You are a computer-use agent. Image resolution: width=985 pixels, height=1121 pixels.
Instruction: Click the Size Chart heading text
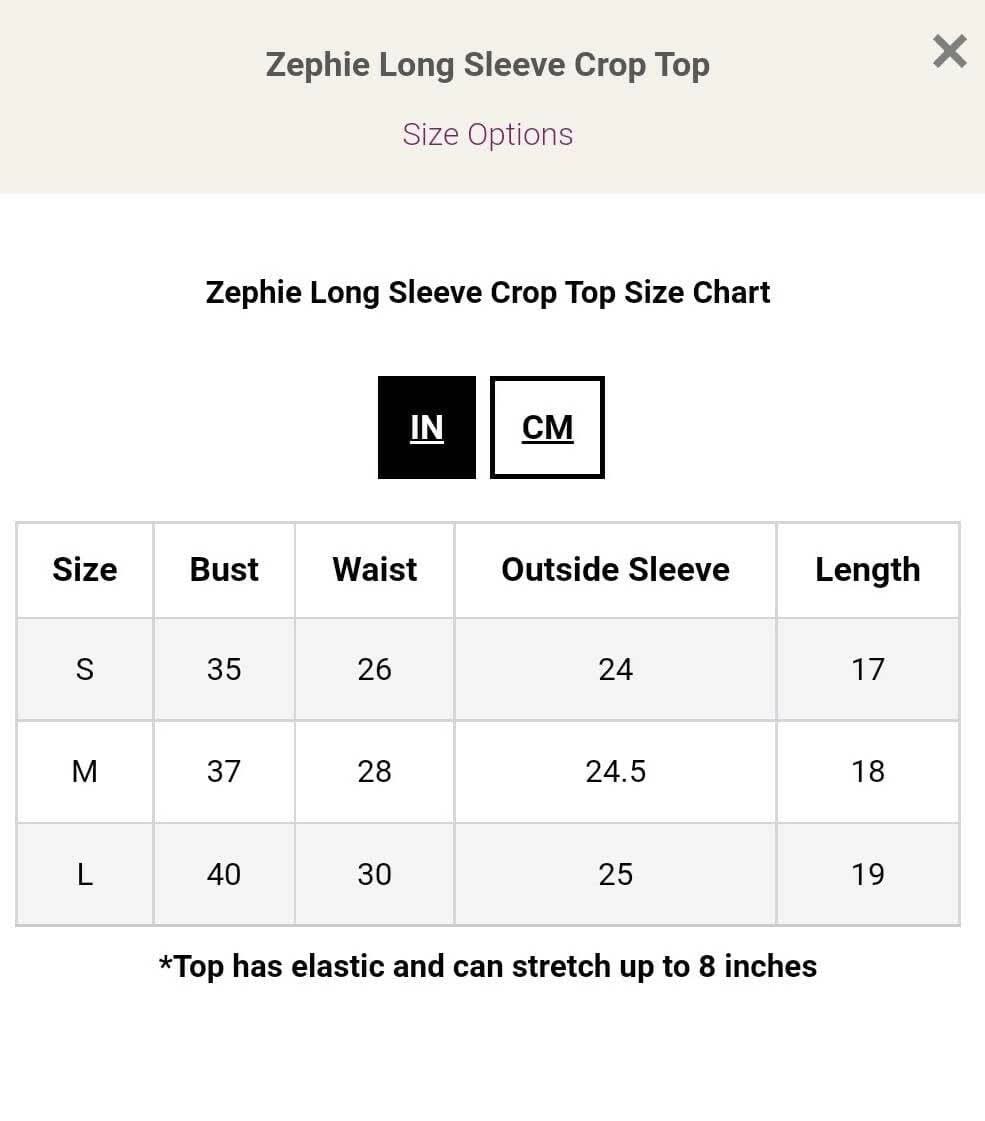click(x=487, y=292)
